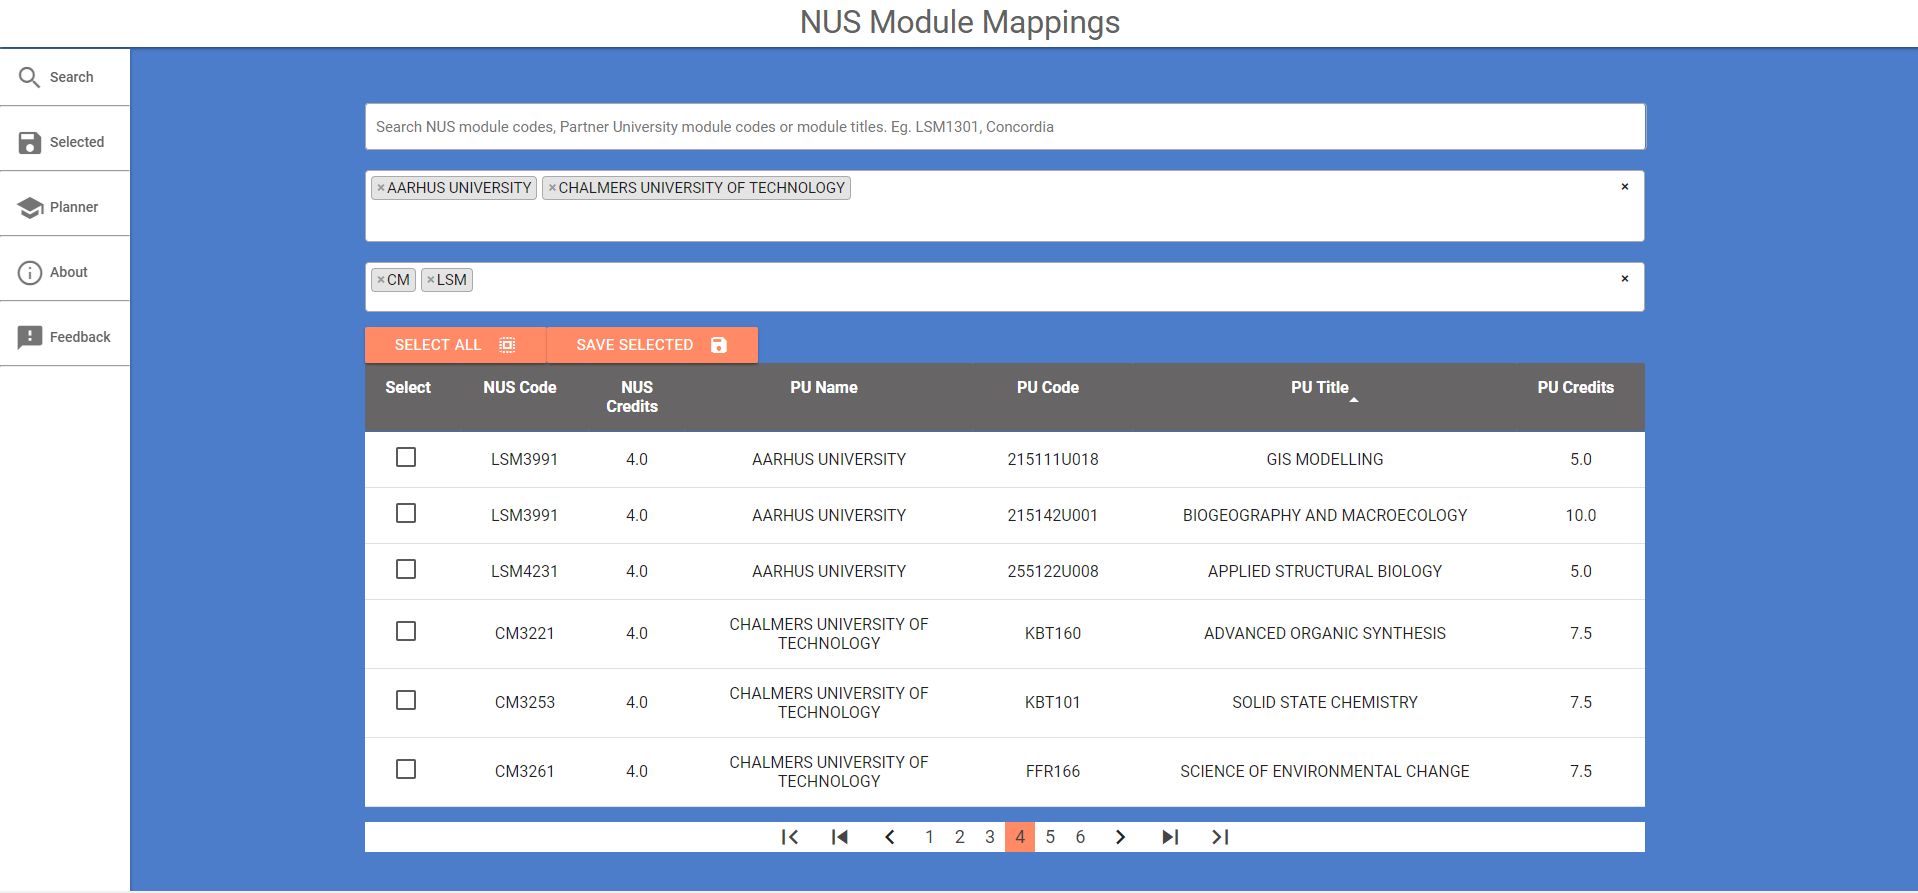Click PU code 255122U008
This screenshot has height=893, width=1918.
point(1053,572)
